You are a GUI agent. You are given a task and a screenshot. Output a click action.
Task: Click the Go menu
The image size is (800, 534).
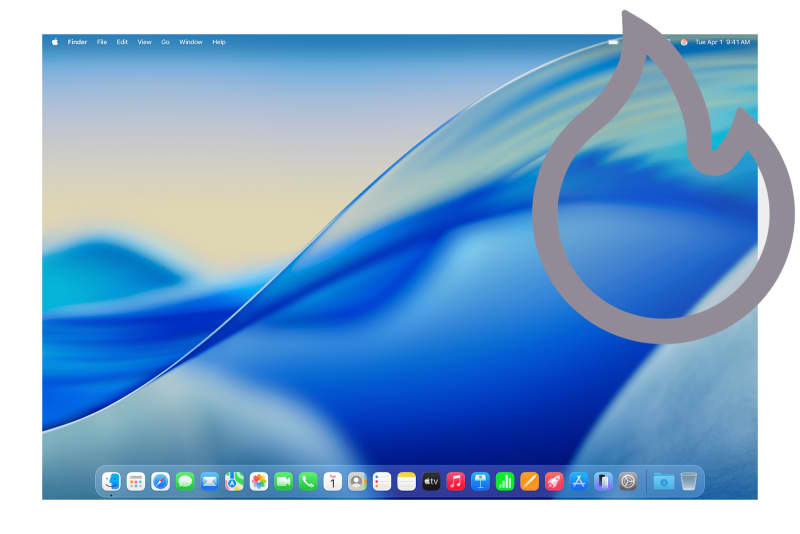[165, 42]
